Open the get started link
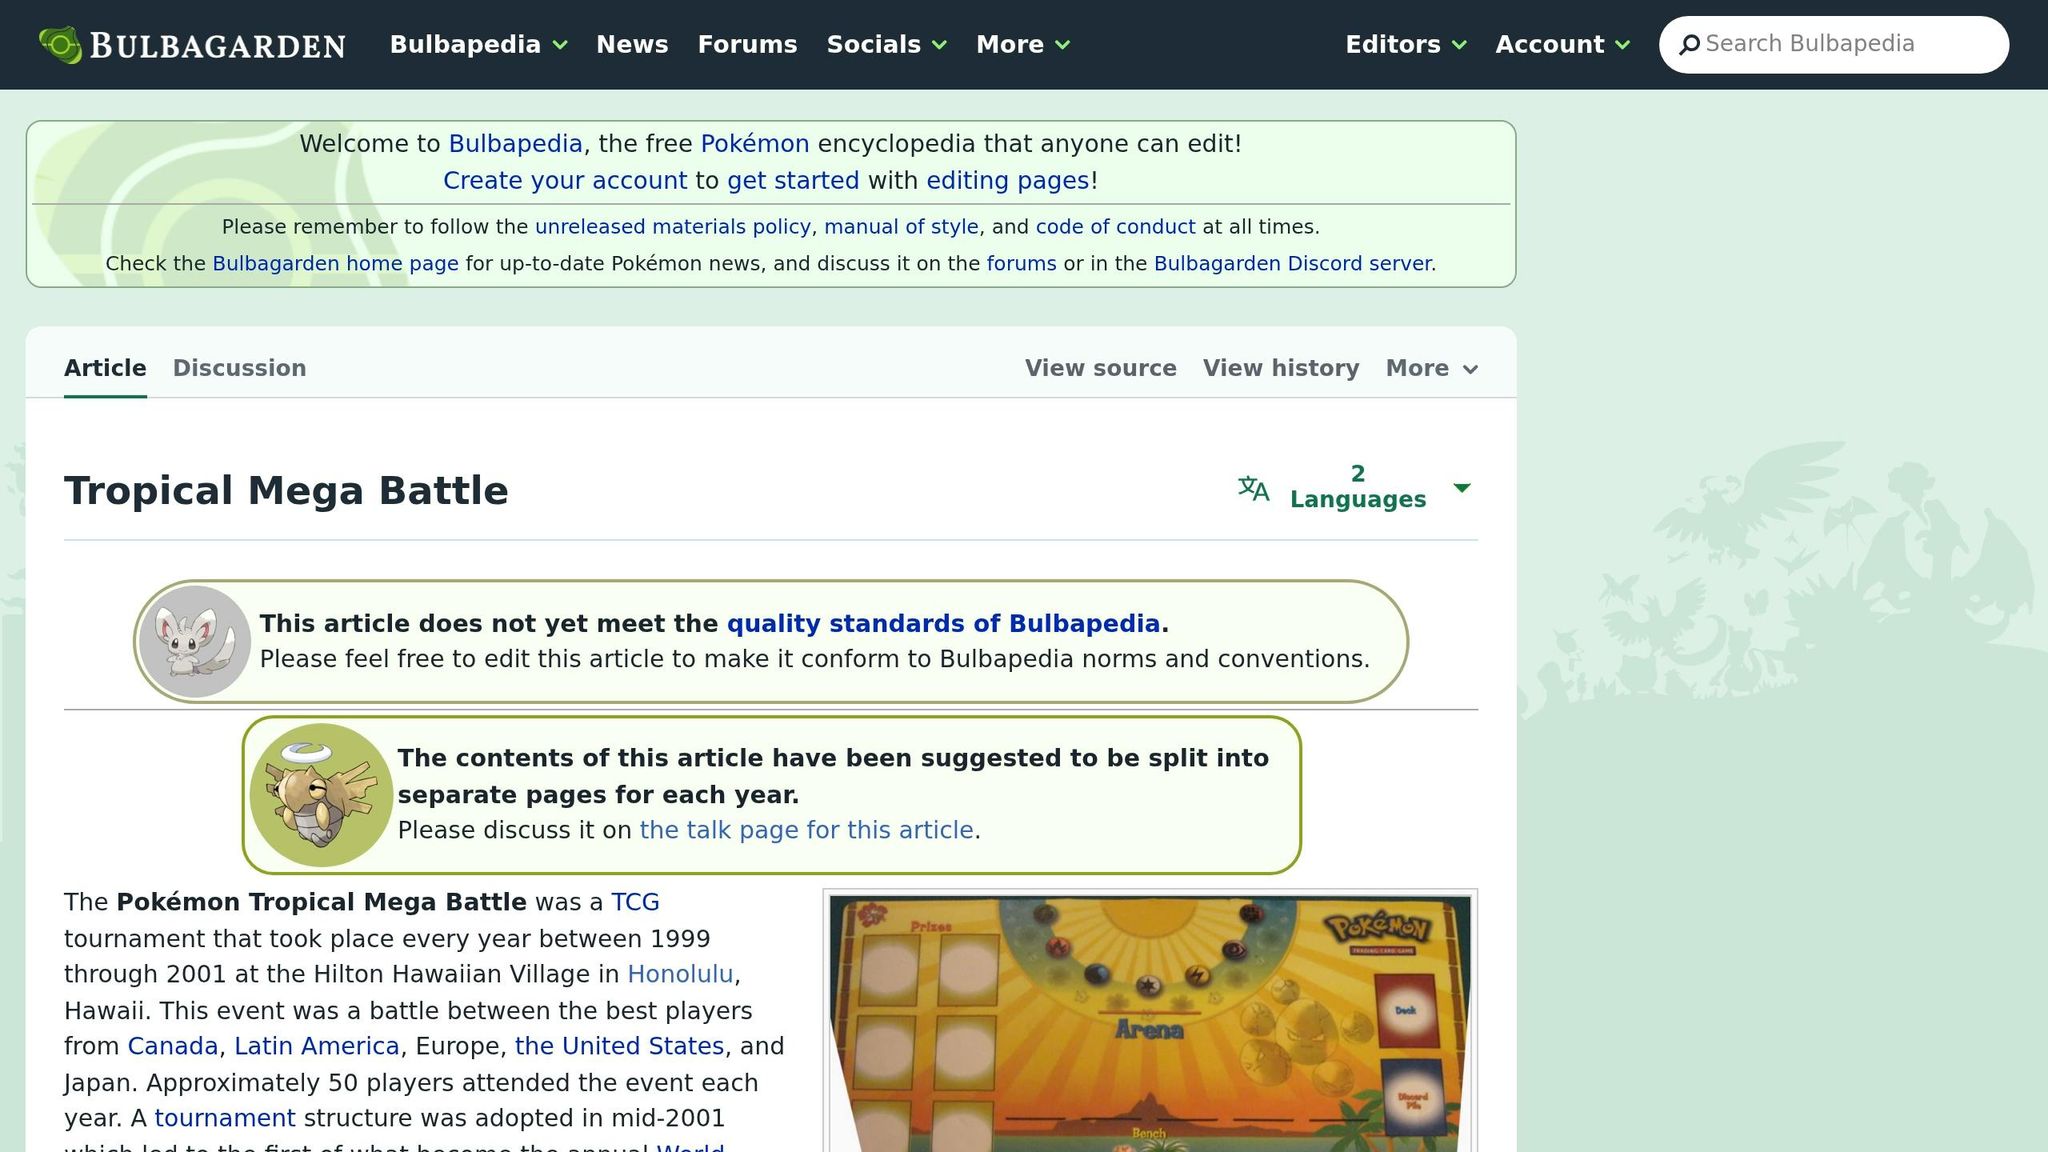The width and height of the screenshot is (2048, 1152). 793,181
